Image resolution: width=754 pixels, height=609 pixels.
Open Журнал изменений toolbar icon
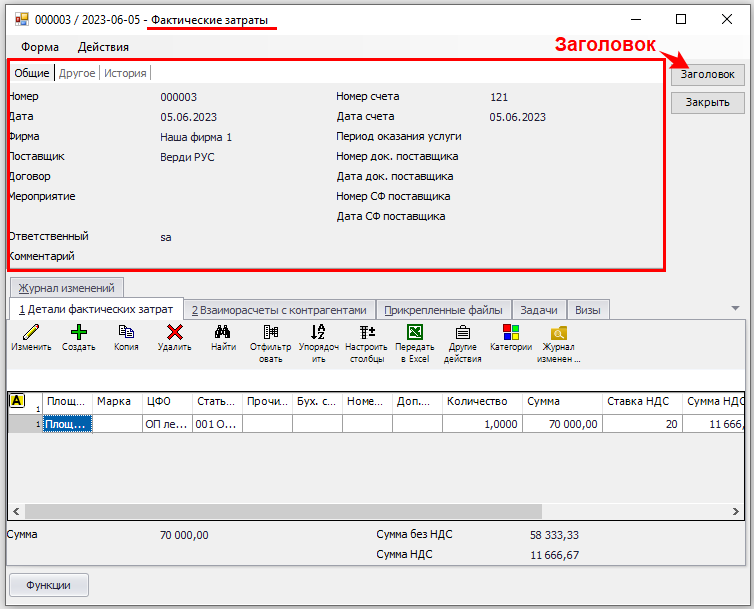(x=558, y=333)
